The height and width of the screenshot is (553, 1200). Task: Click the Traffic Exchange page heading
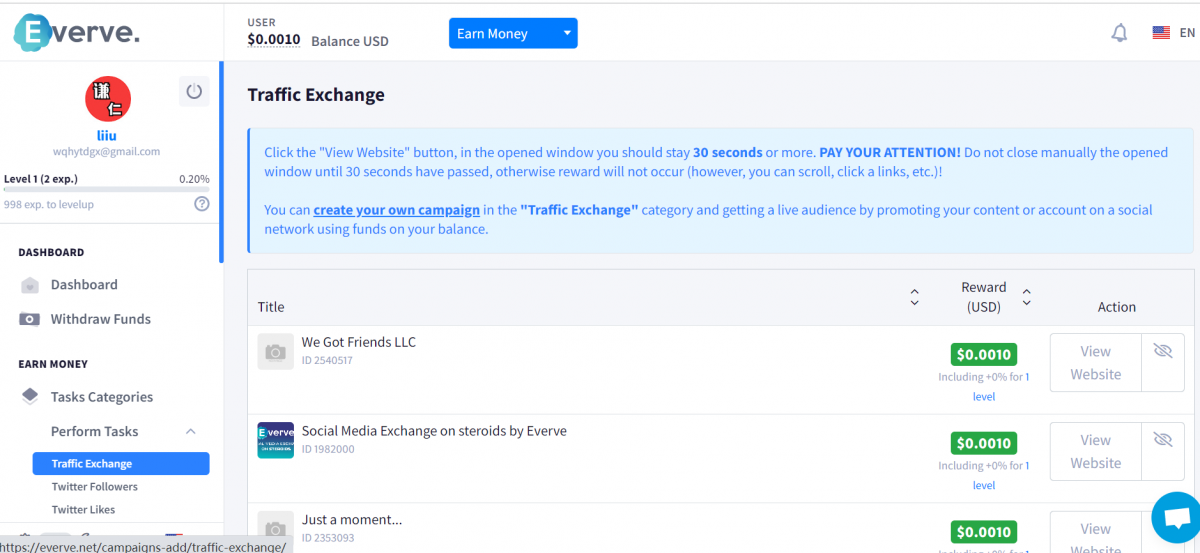tap(316, 95)
